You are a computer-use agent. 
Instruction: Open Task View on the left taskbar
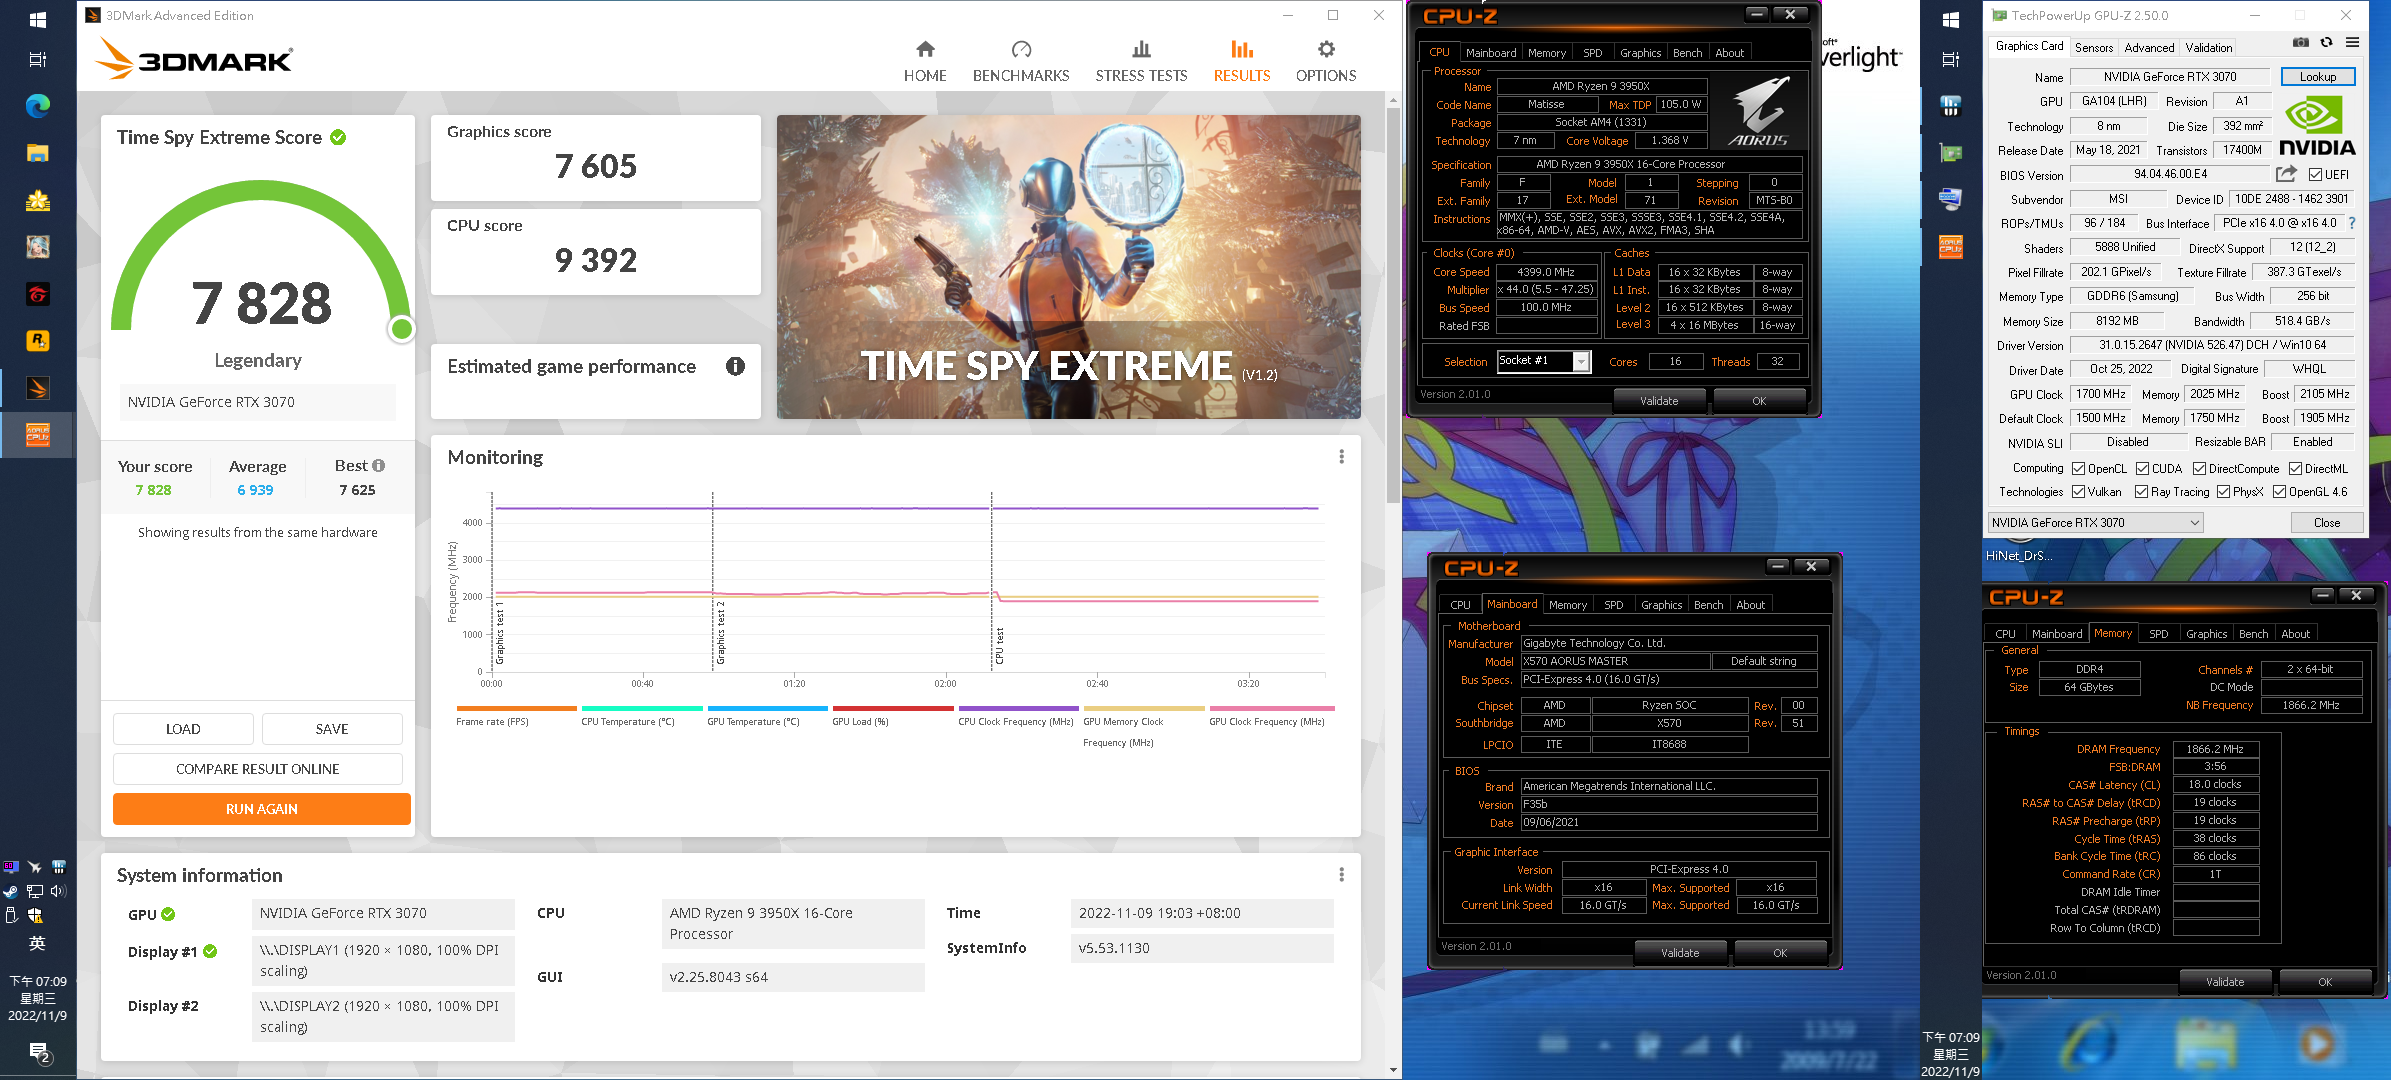pos(38,59)
